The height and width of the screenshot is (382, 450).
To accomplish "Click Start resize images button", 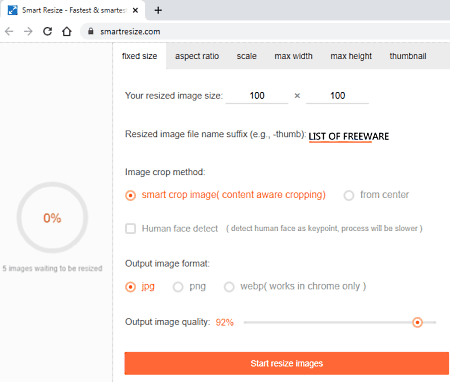I will pyautogui.click(x=287, y=363).
